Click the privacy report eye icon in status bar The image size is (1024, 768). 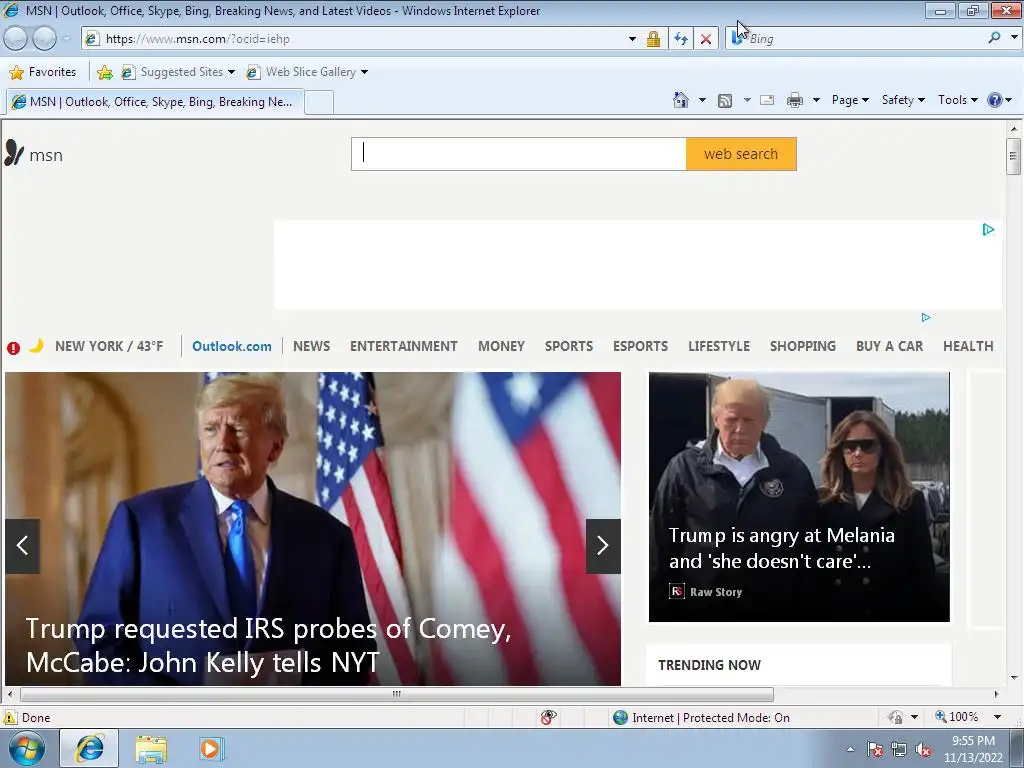coord(549,718)
